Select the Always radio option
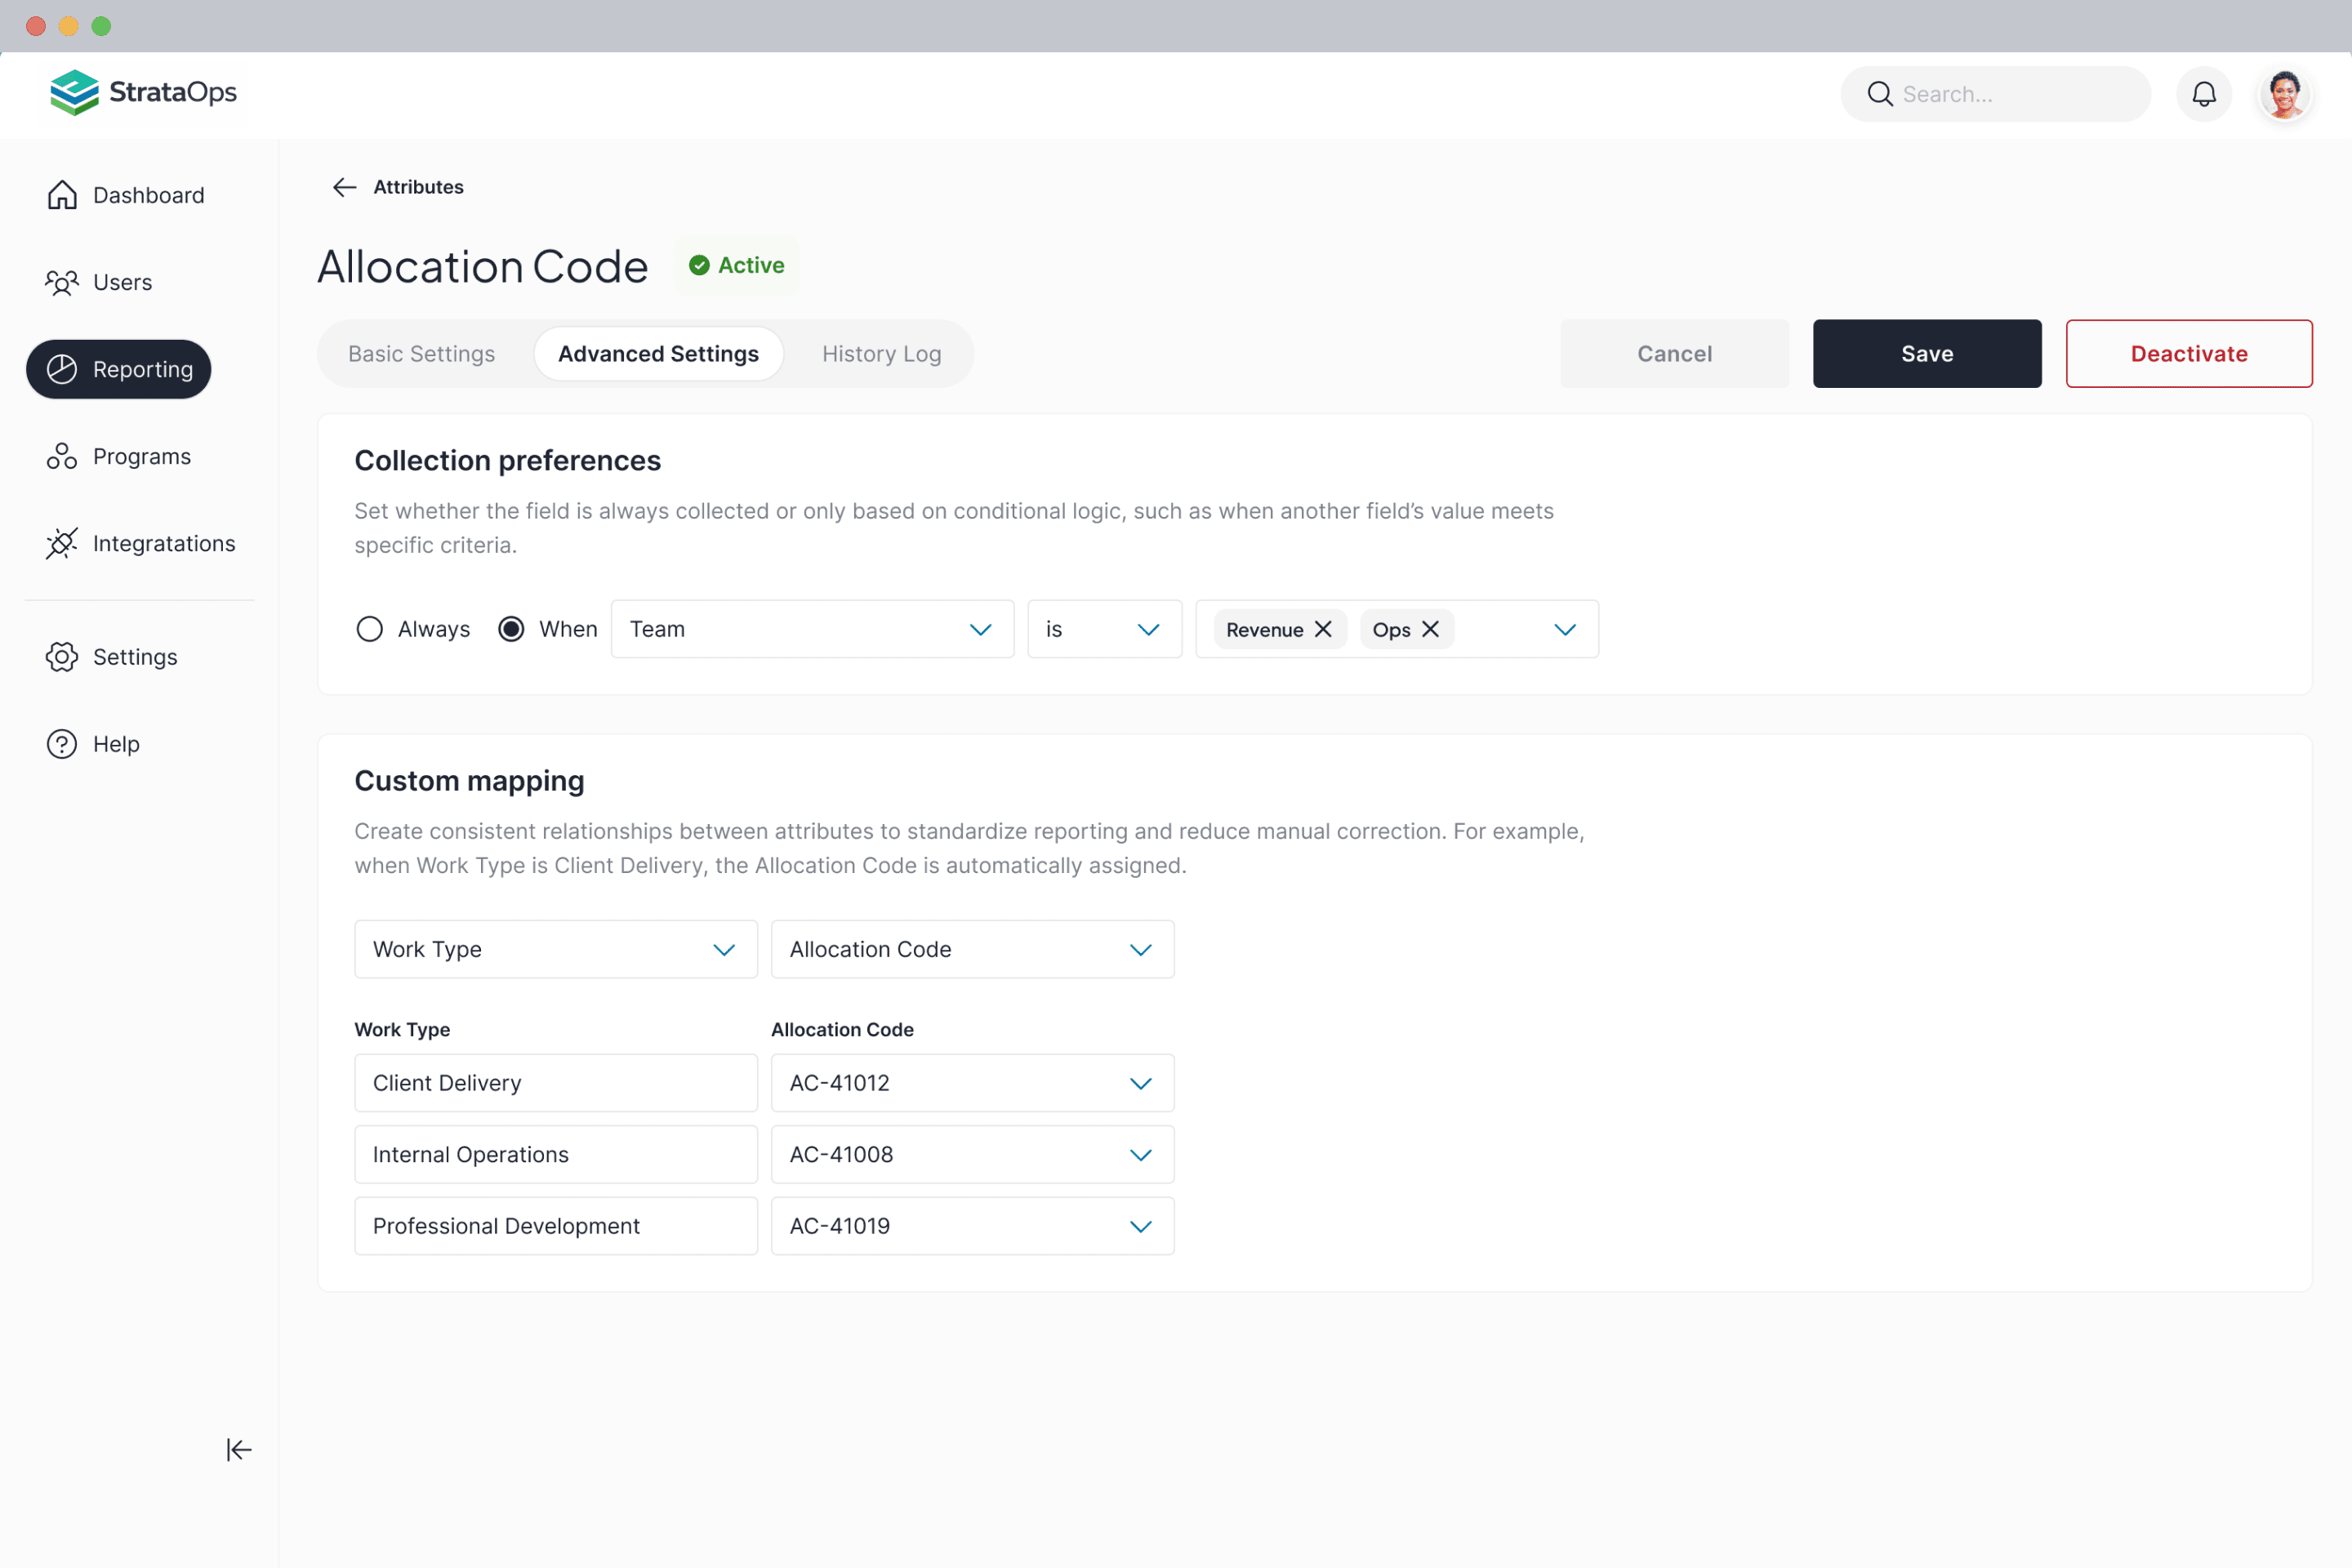 pyautogui.click(x=370, y=629)
